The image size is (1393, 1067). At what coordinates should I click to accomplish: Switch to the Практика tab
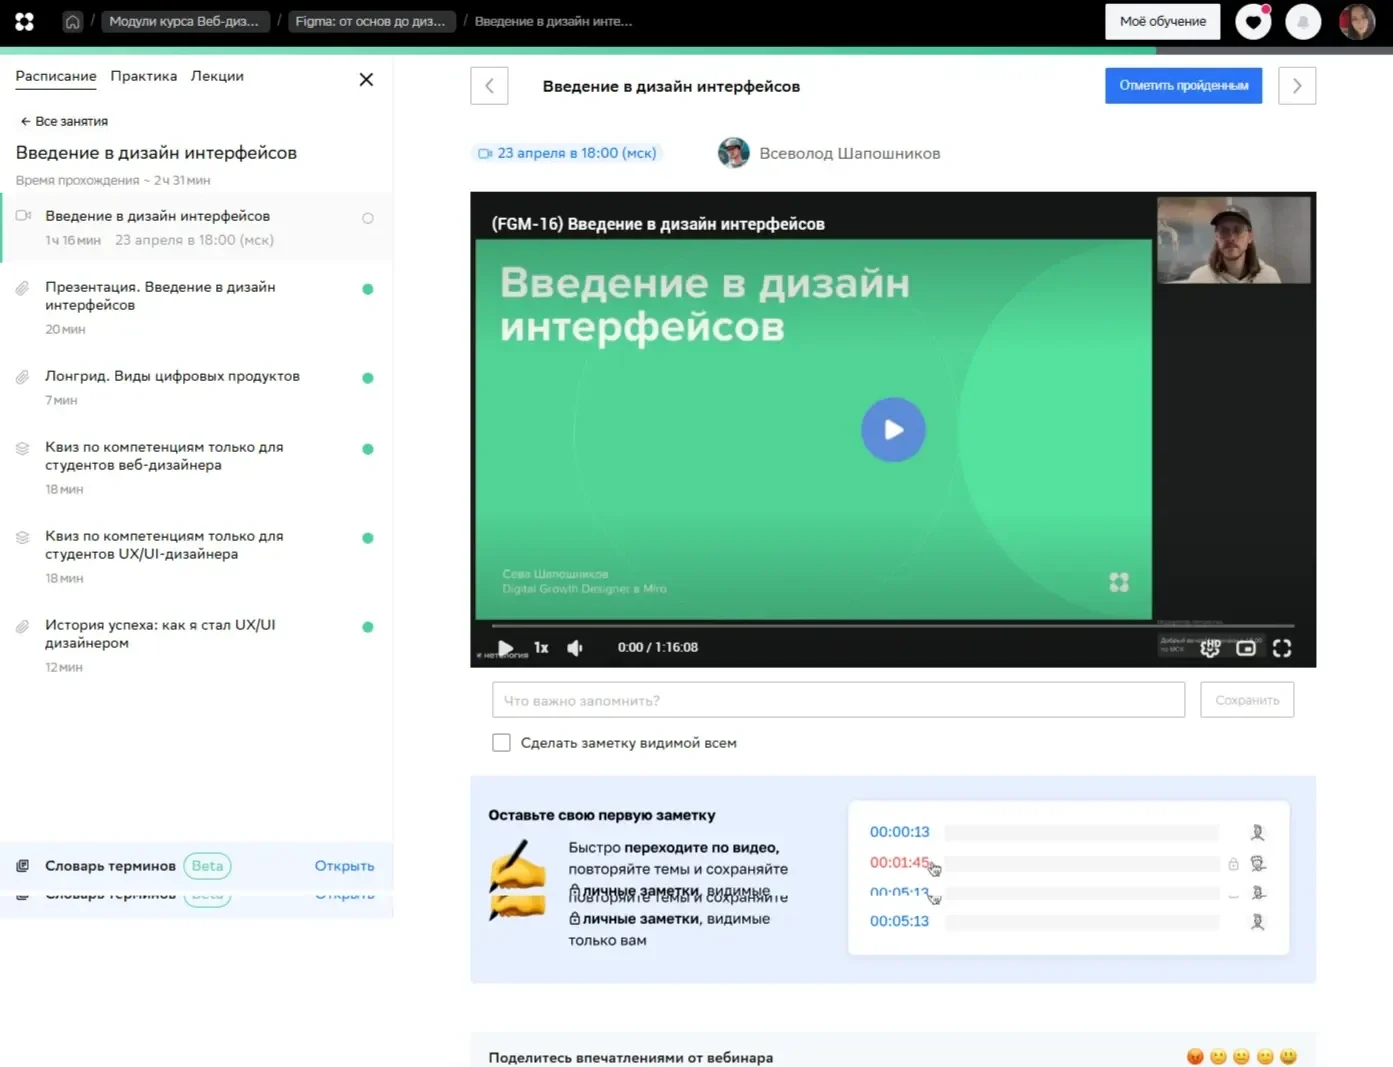[144, 76]
